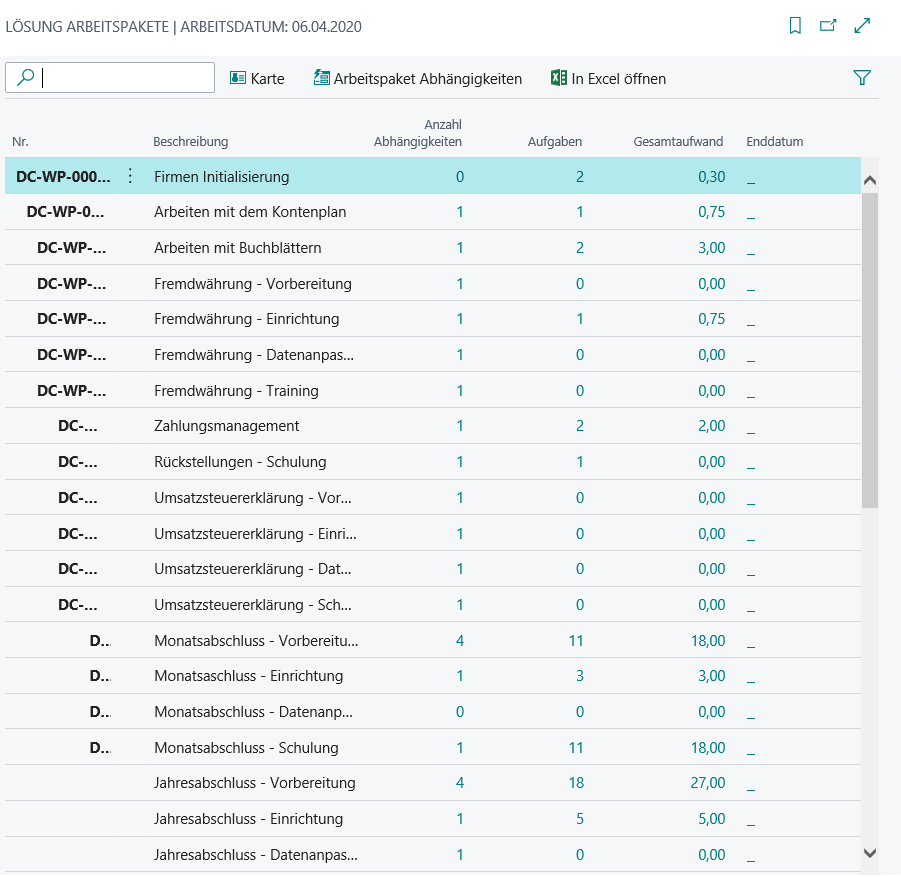
Task: Select the Rückstellungen - Schulung row
Action: [x=240, y=462]
